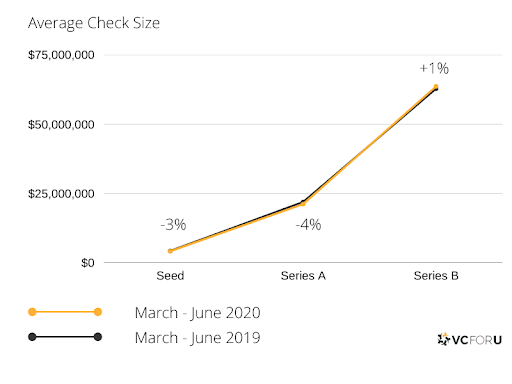Click the Average Check Size chart title

pos(94,23)
